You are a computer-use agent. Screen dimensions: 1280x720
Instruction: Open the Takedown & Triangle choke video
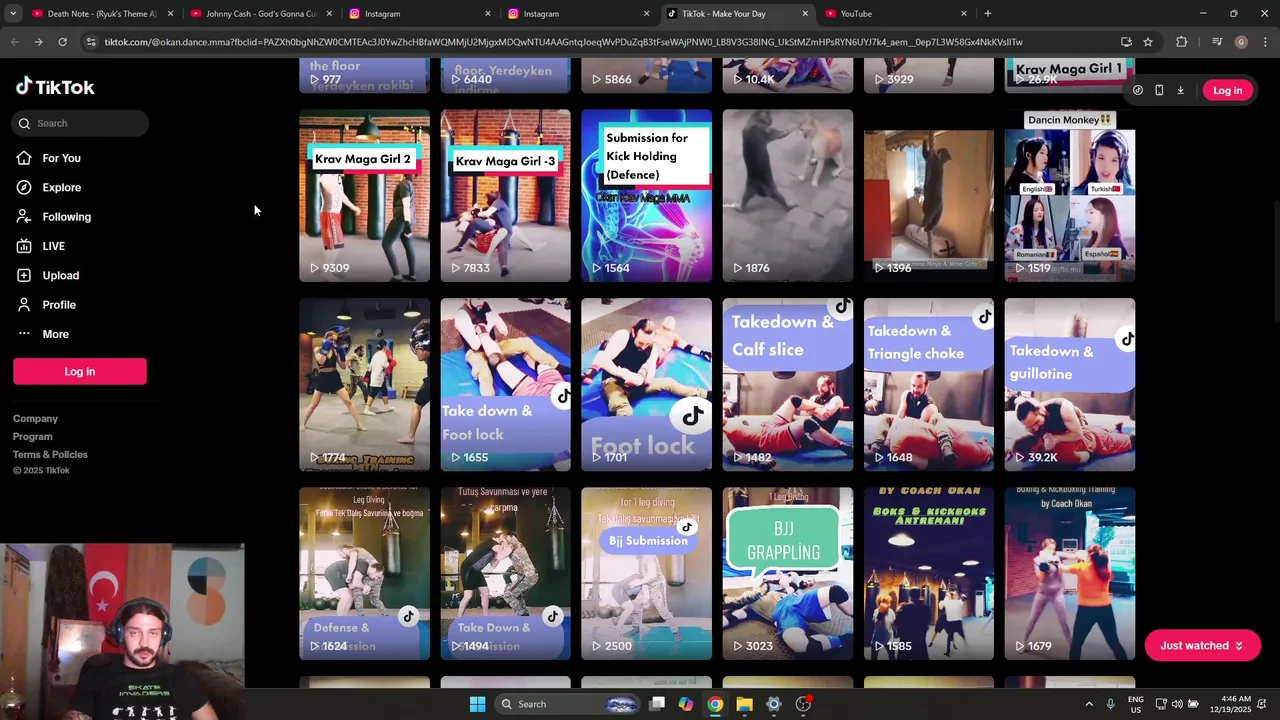point(928,385)
